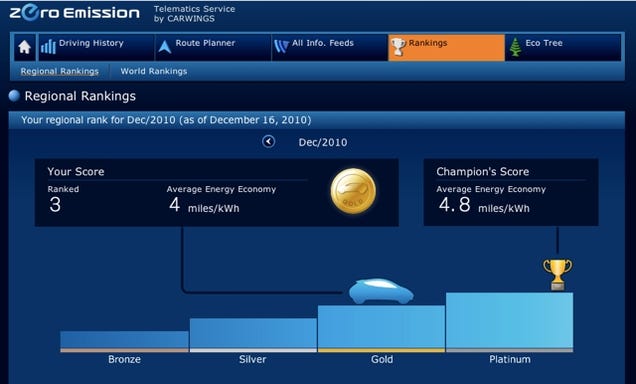Open the Eco Tree tab
This screenshot has width=636, height=384.
tap(563, 47)
